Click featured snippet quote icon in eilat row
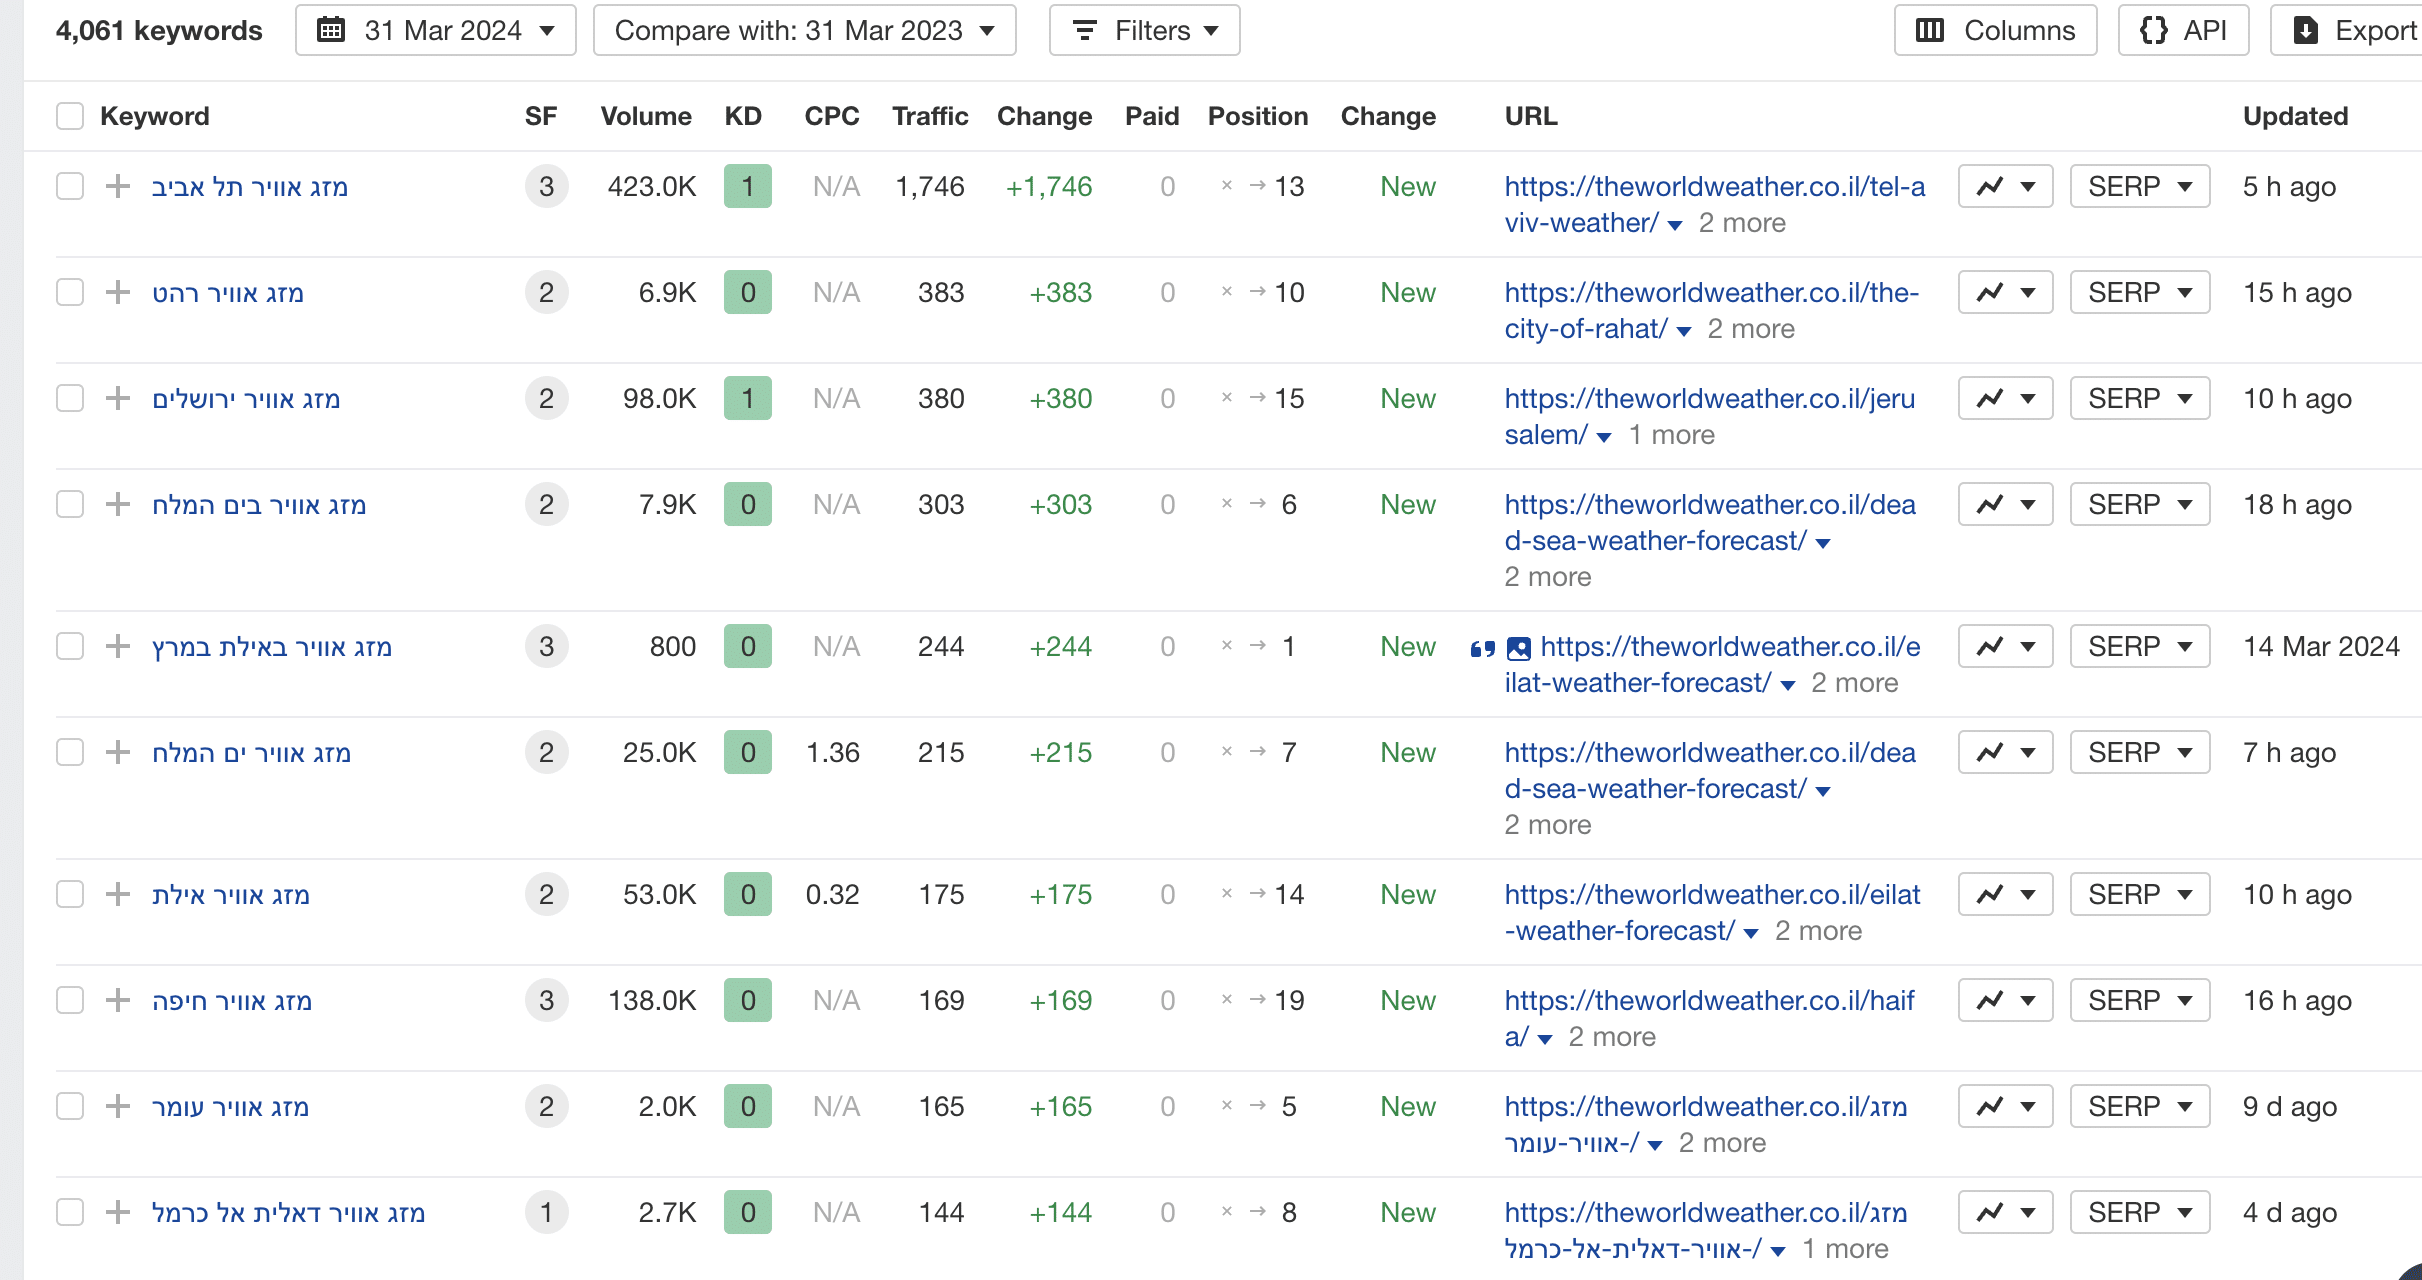The width and height of the screenshot is (2422, 1280). pos(1483,649)
